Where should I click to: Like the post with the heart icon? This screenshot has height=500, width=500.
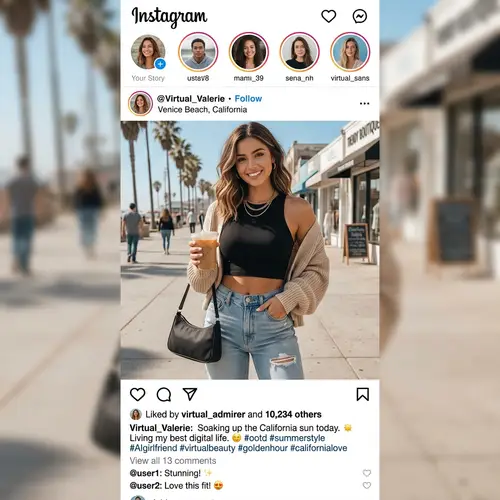click(x=137, y=394)
